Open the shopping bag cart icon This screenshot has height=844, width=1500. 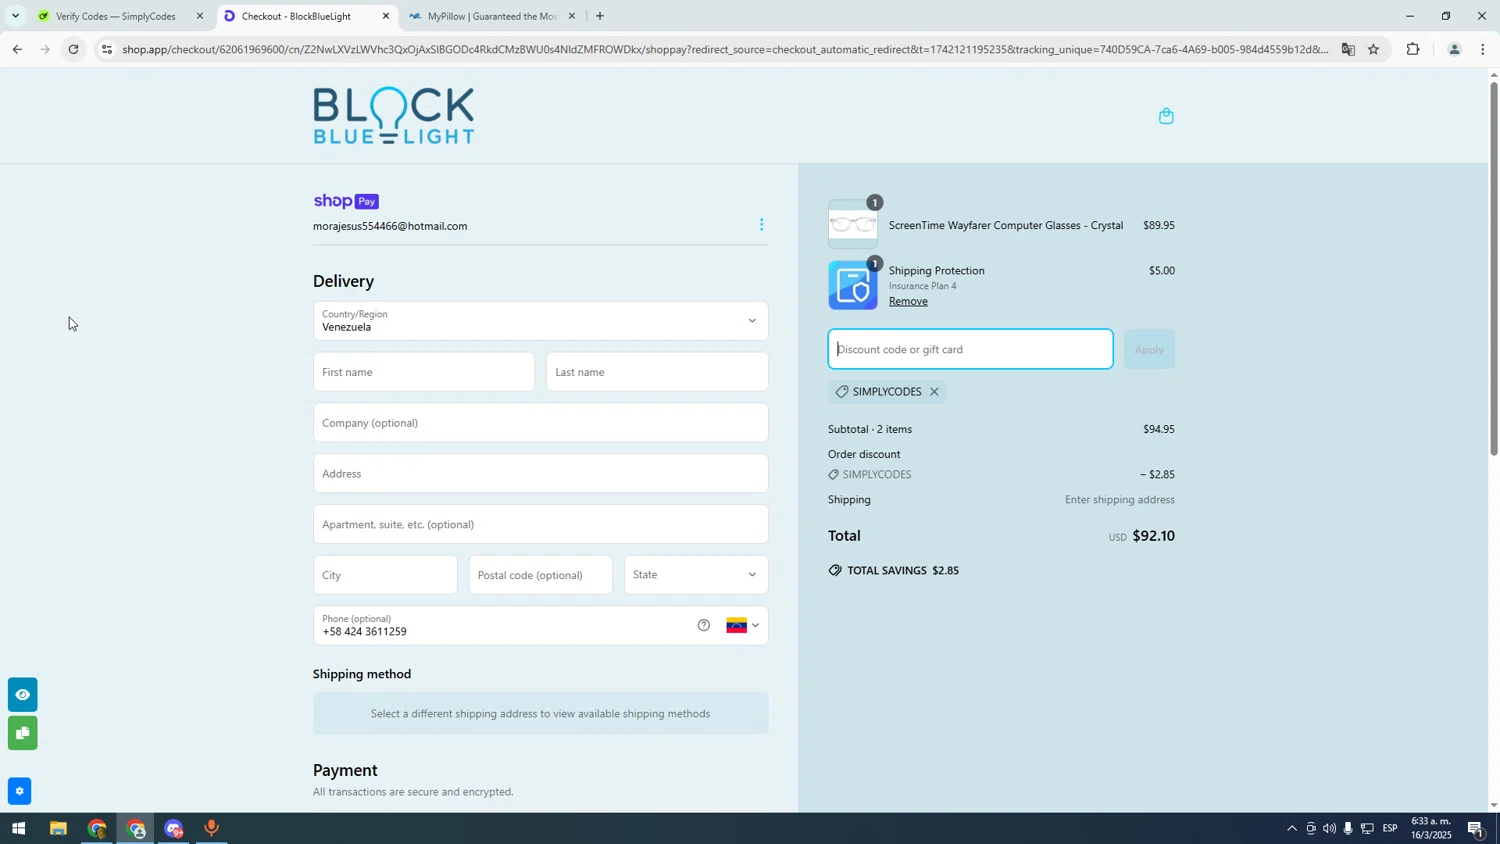point(1166,116)
